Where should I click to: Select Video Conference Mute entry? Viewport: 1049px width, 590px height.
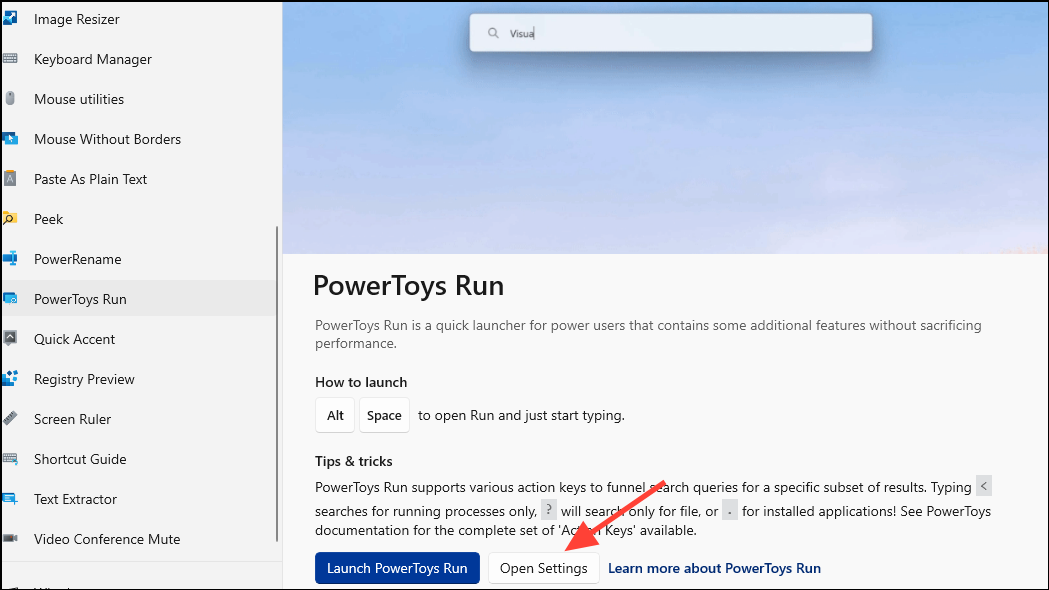click(139, 538)
